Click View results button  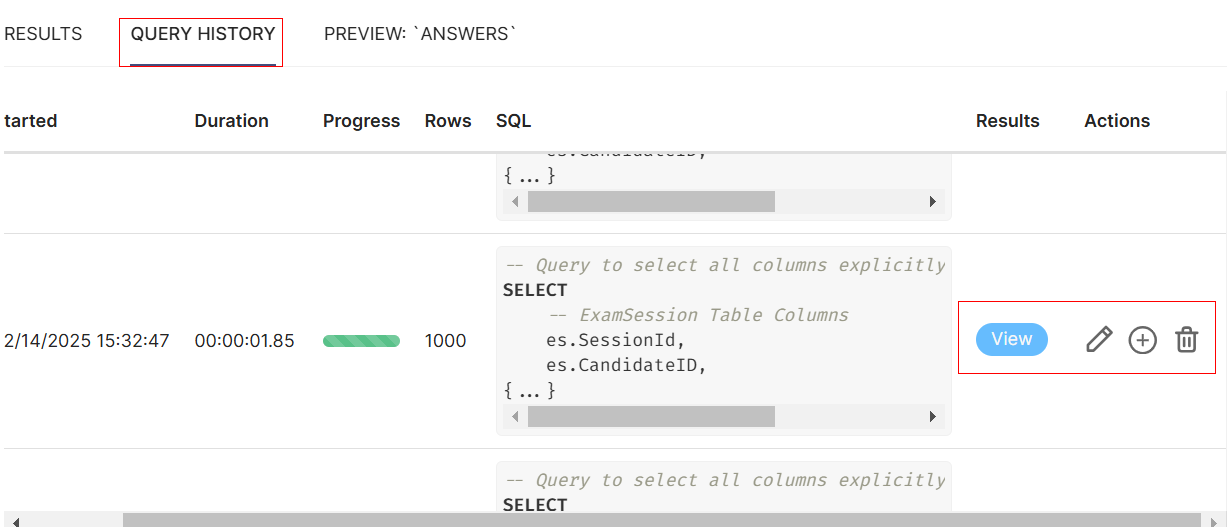click(x=1011, y=339)
